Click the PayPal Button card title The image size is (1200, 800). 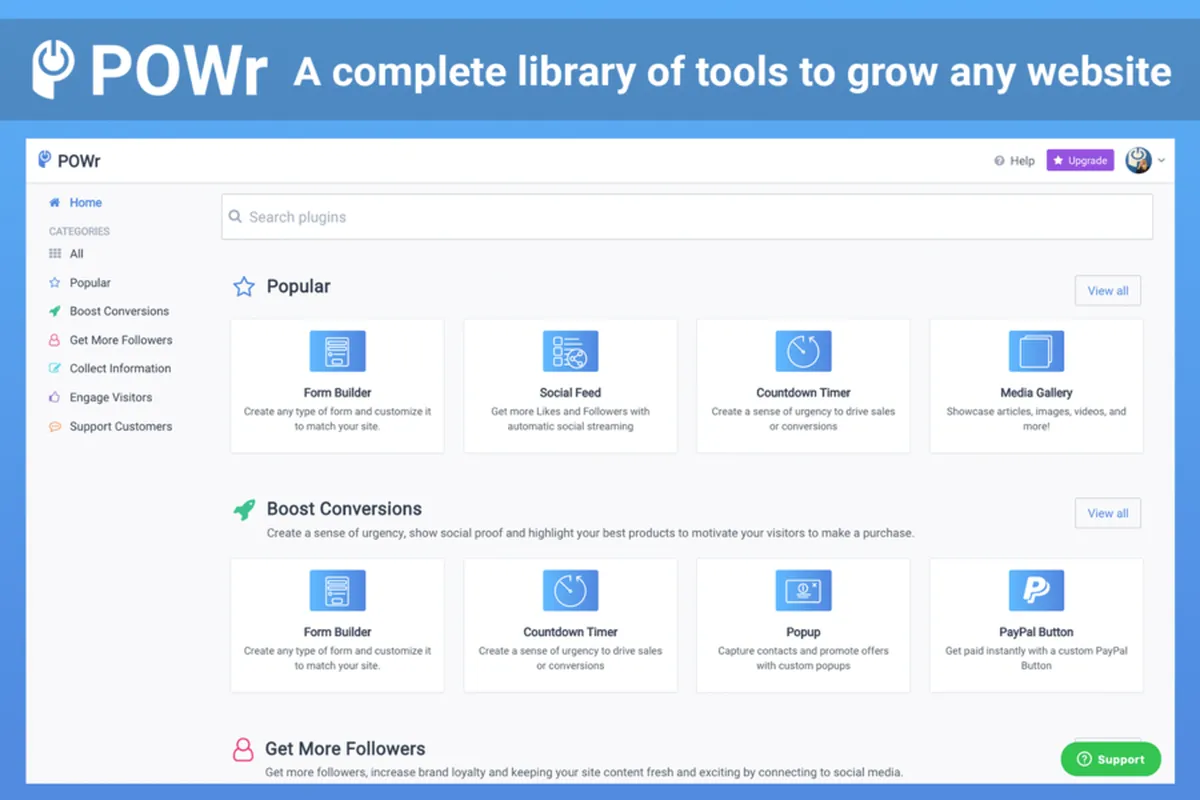[x=1037, y=632]
